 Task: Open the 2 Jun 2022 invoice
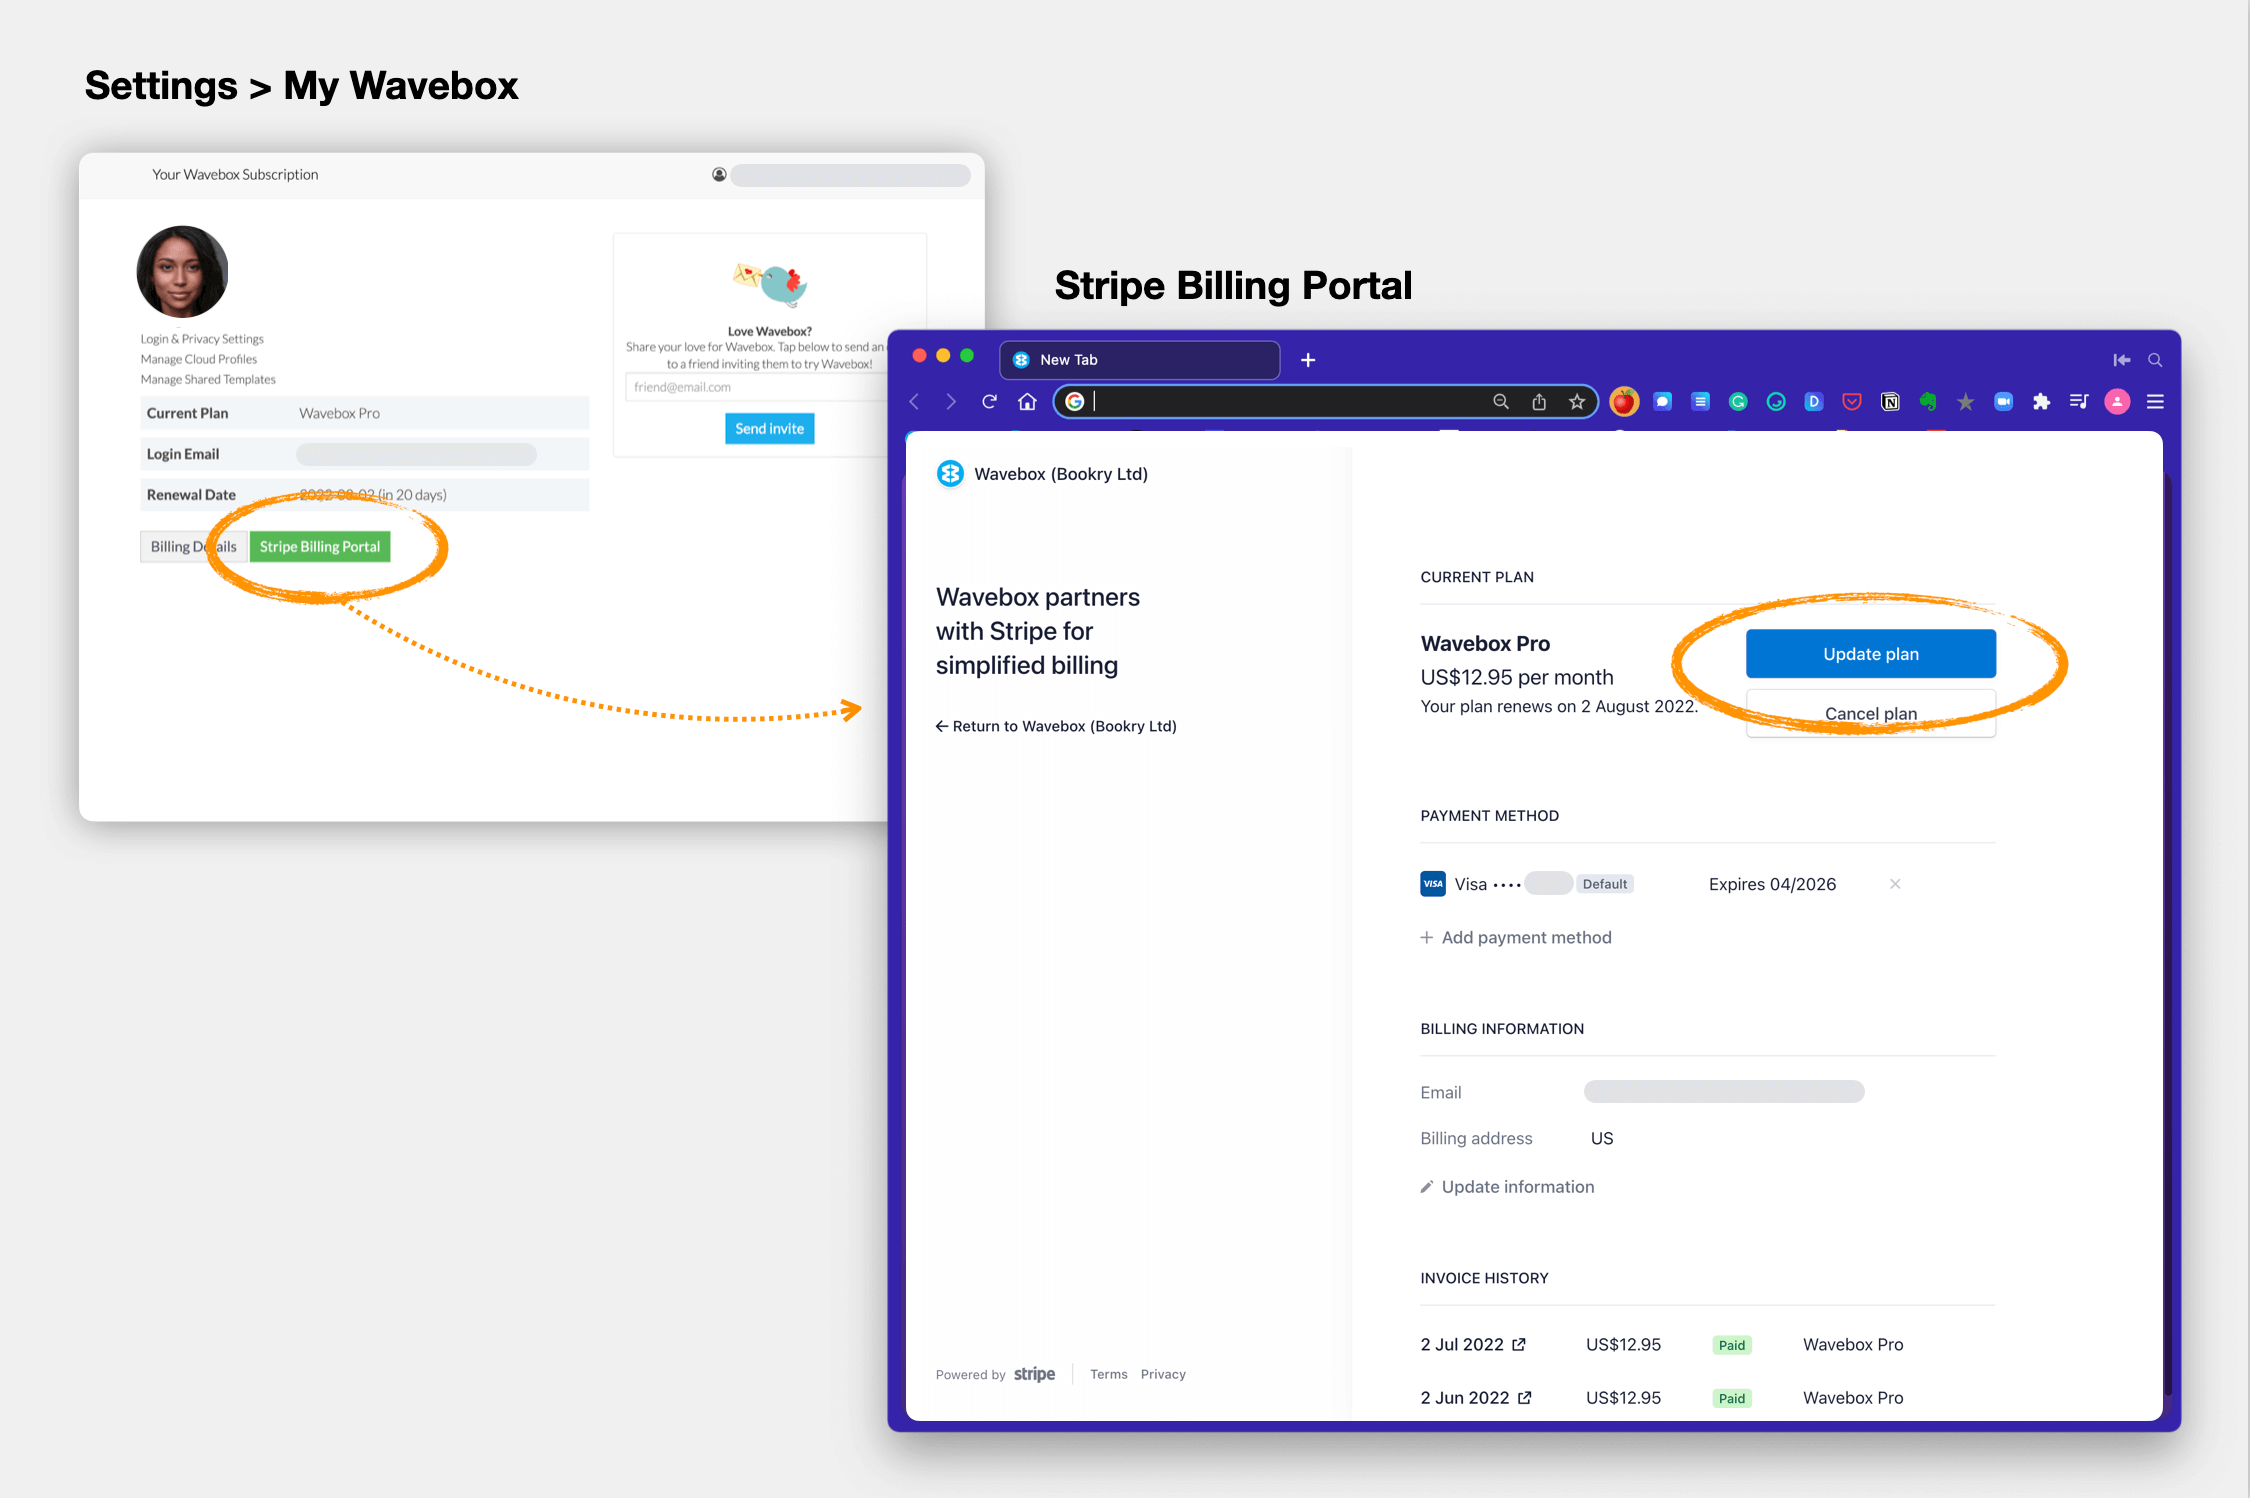pyautogui.click(x=1476, y=1398)
